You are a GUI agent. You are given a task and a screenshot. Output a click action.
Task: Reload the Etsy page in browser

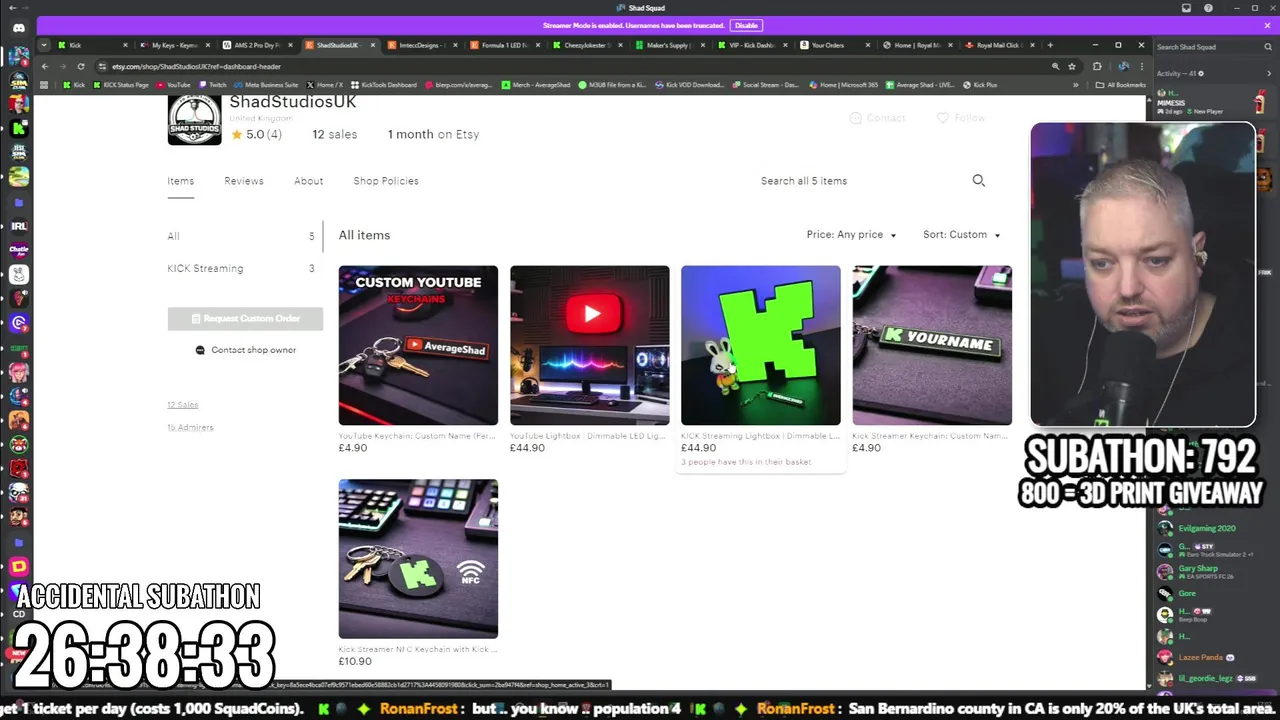81,66
